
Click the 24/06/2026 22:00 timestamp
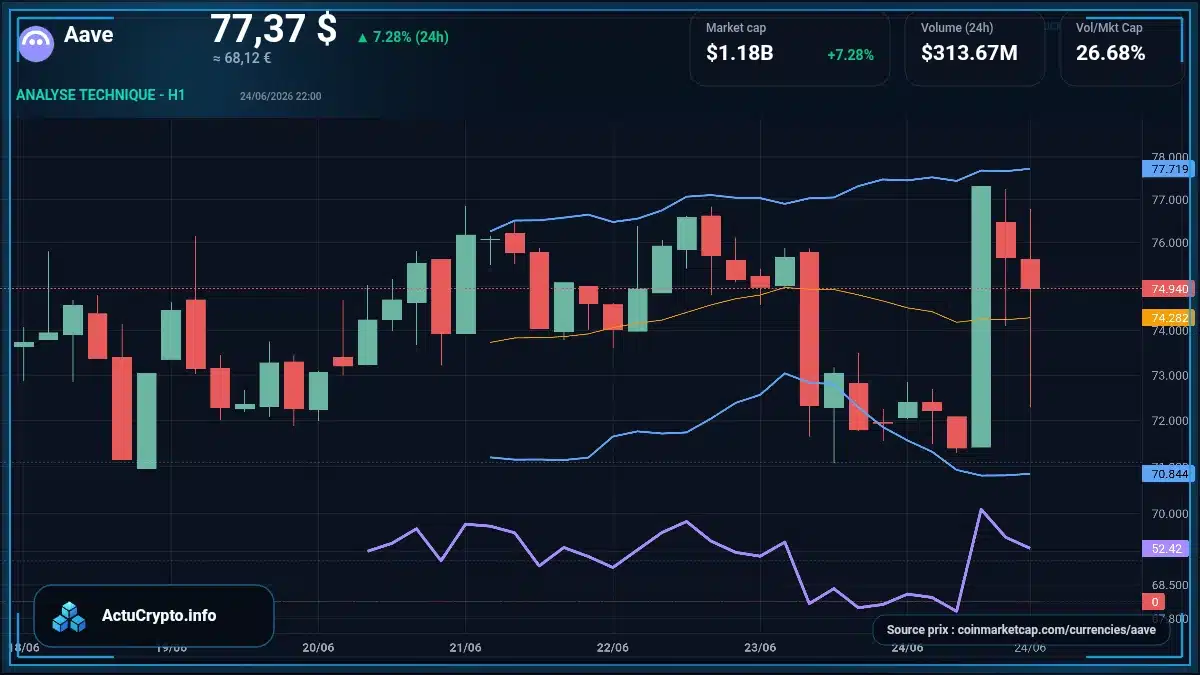[280, 96]
